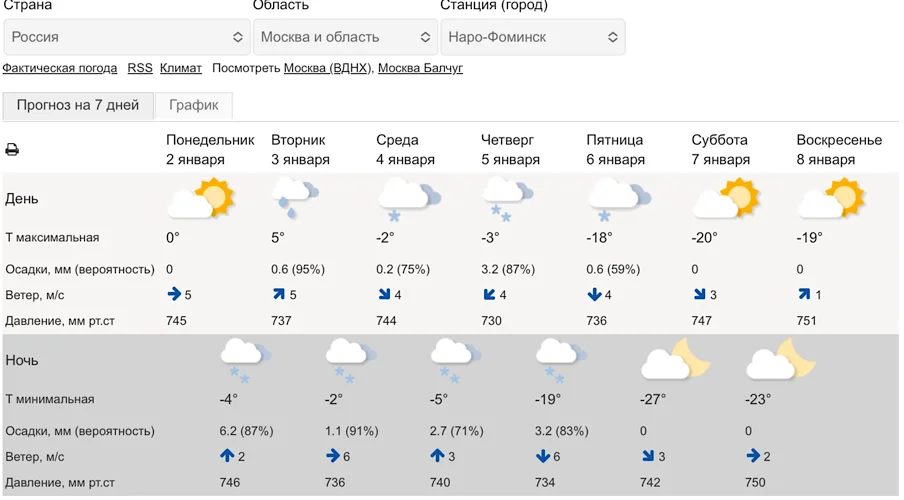Open the country dropdown showing Россия

tap(126, 37)
